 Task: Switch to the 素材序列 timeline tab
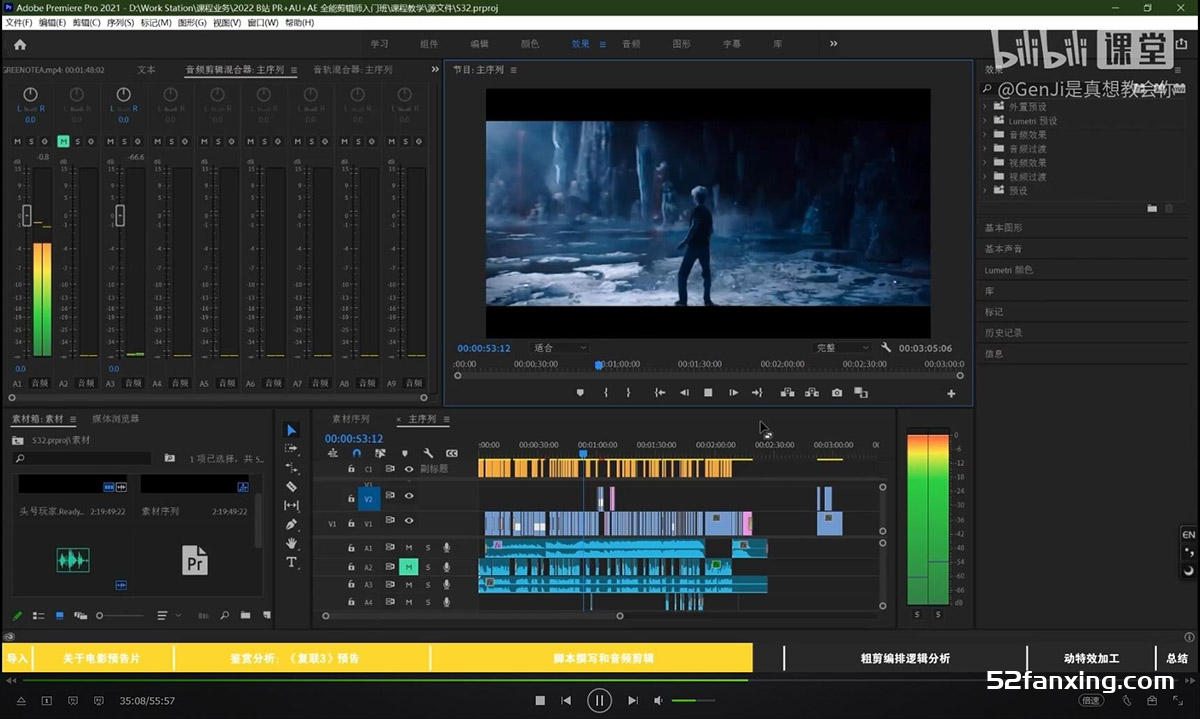[351, 419]
